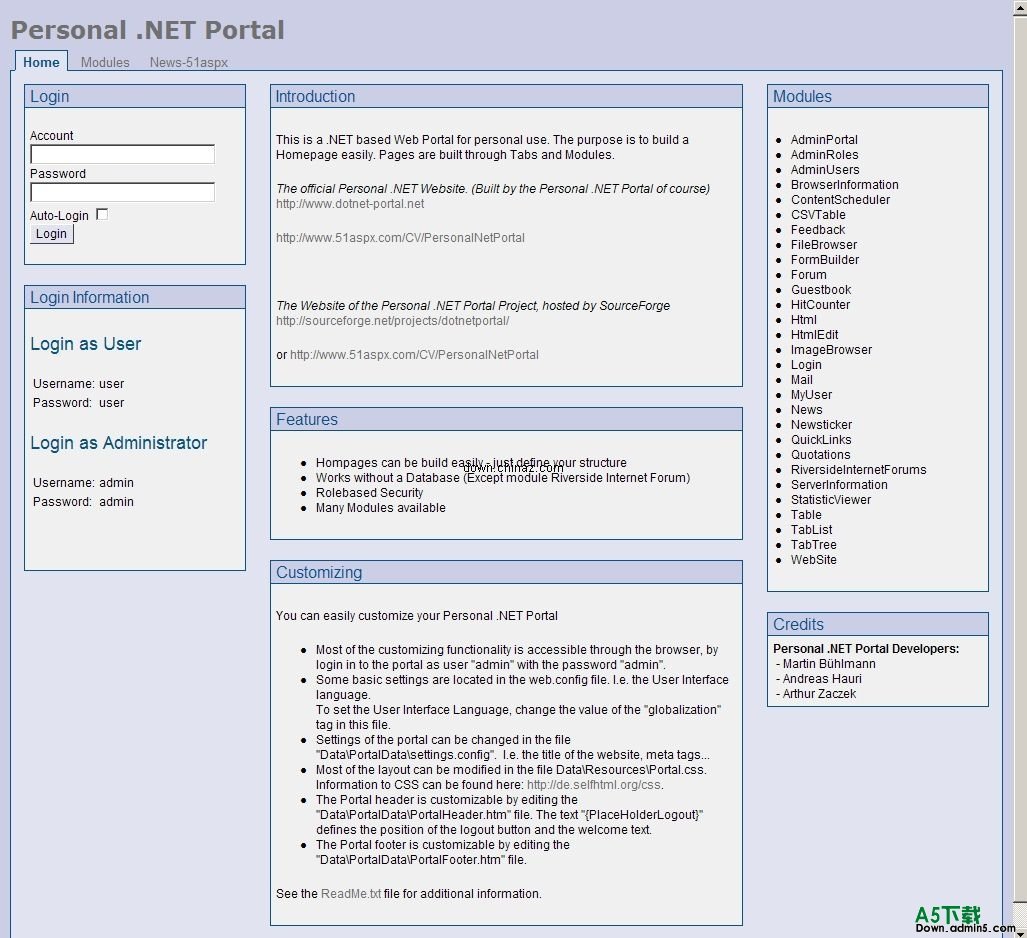Switch to the Modules tab
The image size is (1027, 938).
(105, 62)
